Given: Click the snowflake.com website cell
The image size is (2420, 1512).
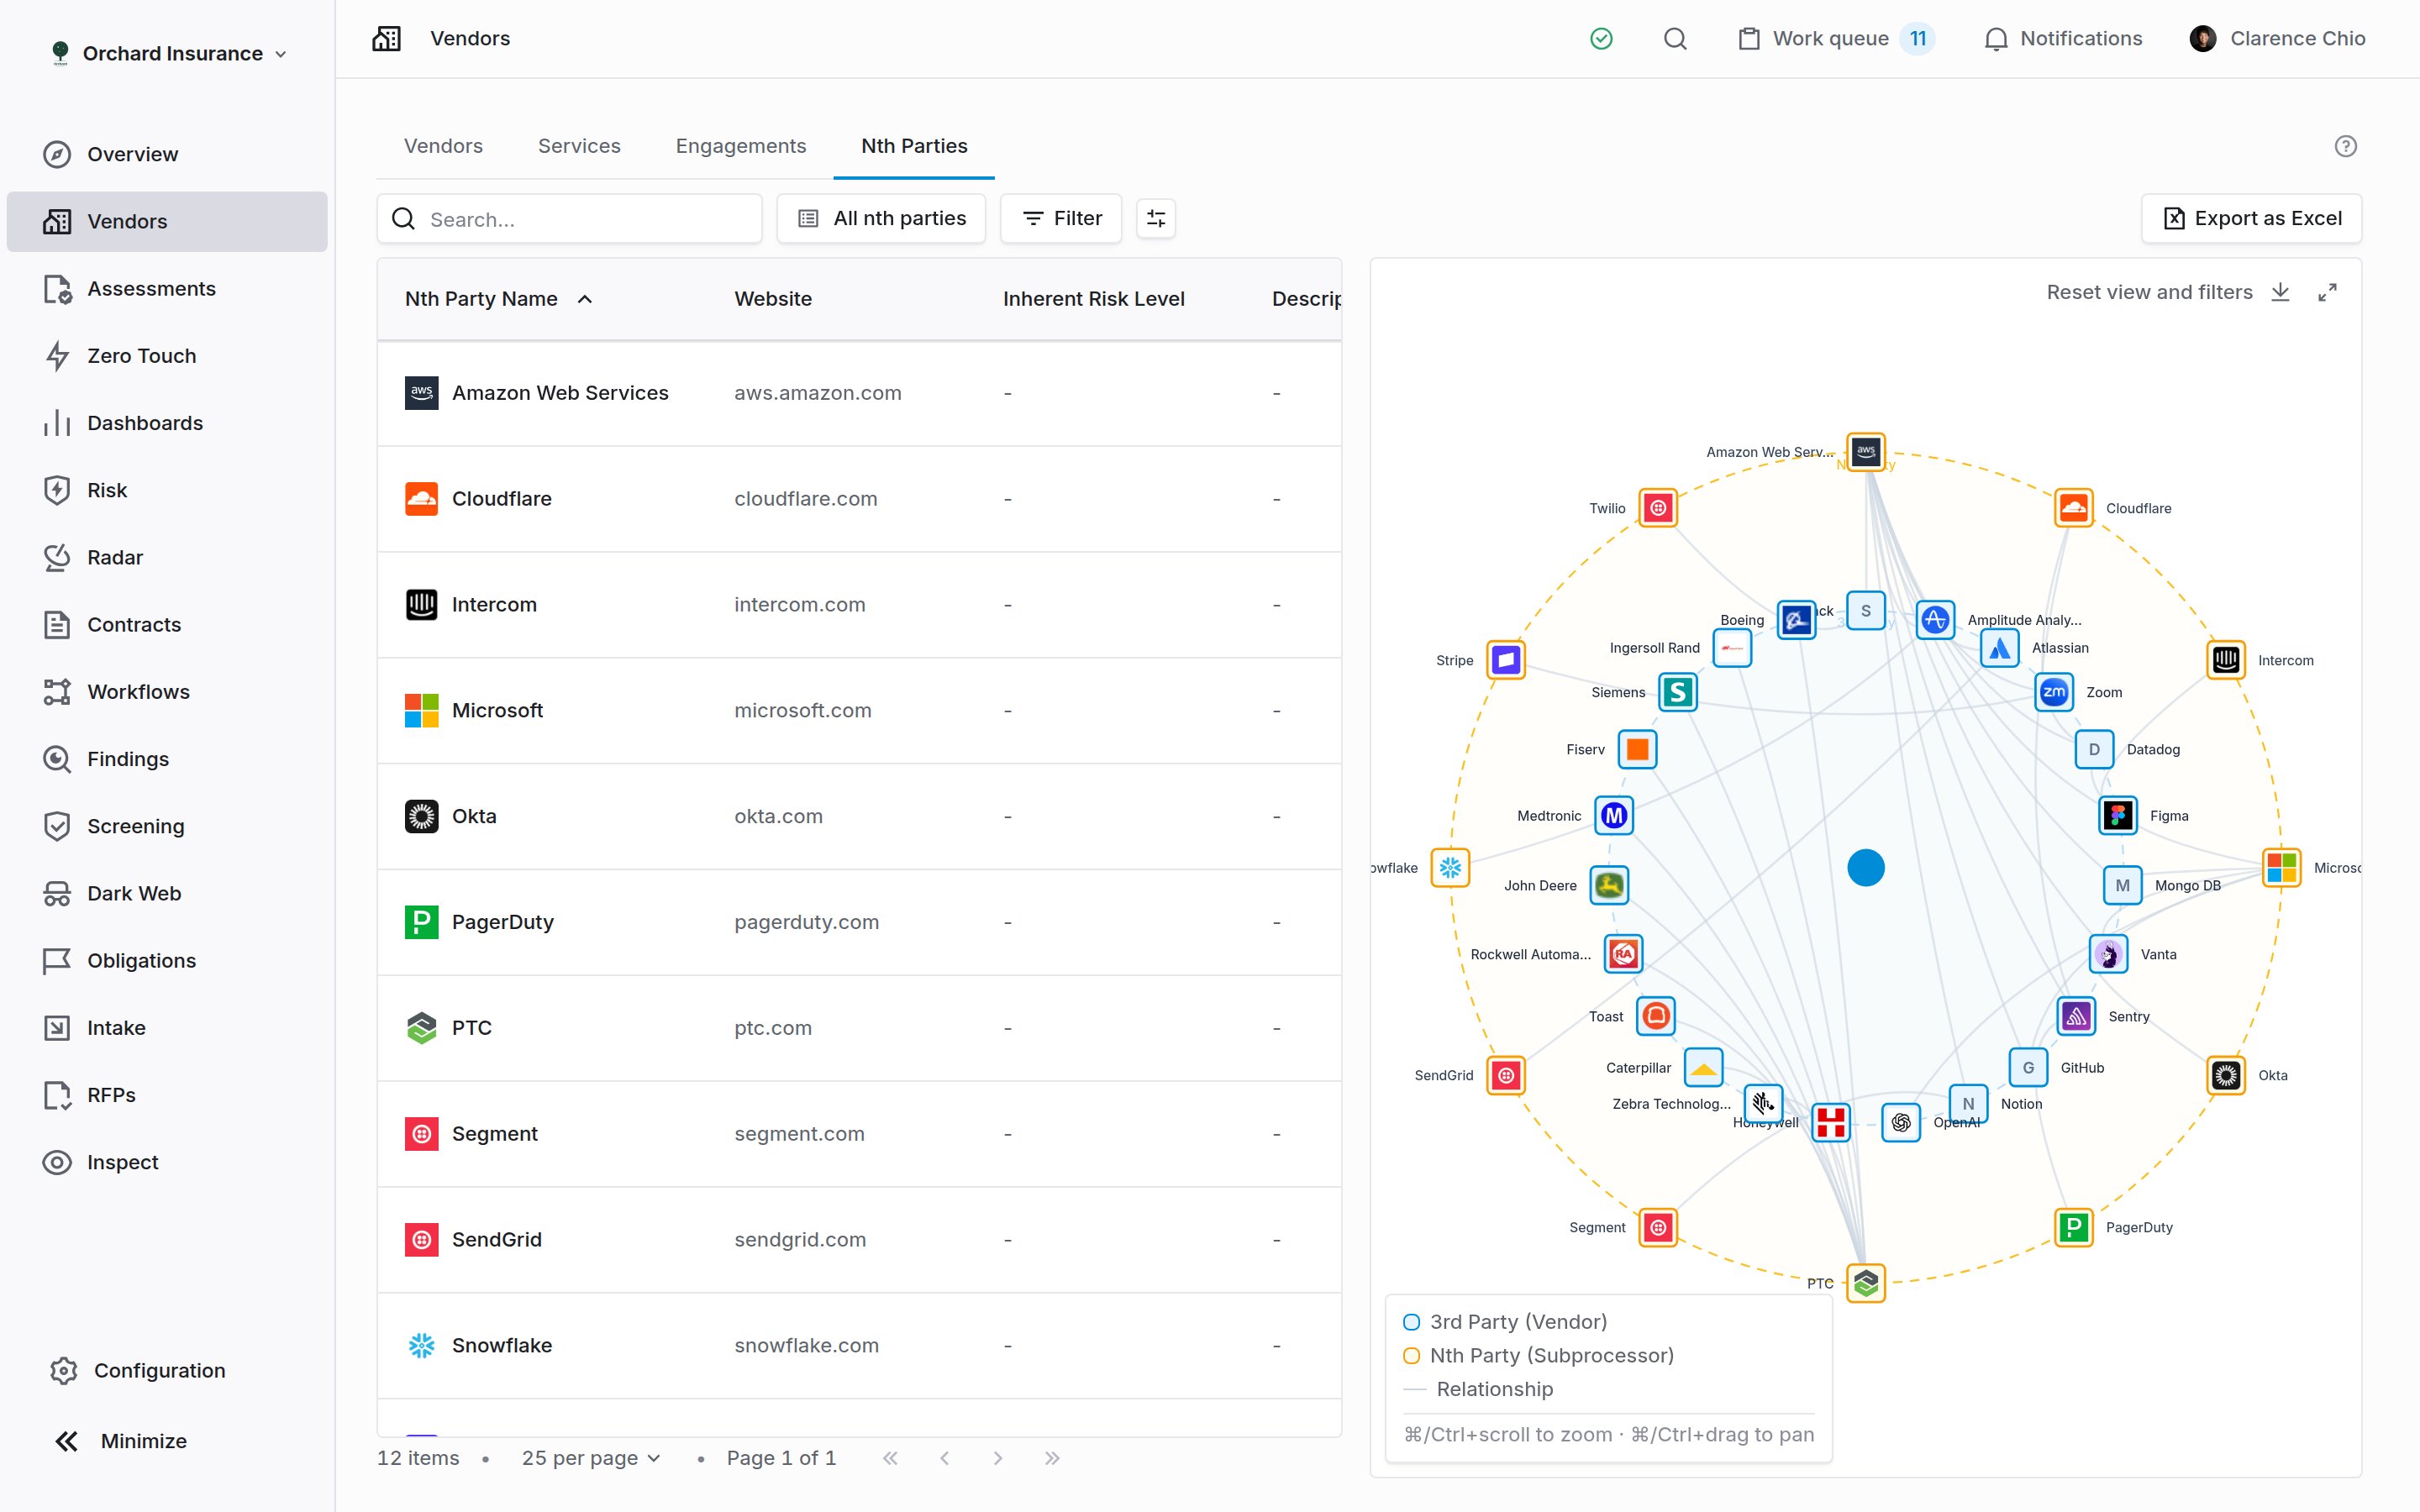Looking at the screenshot, I should pyautogui.click(x=806, y=1345).
